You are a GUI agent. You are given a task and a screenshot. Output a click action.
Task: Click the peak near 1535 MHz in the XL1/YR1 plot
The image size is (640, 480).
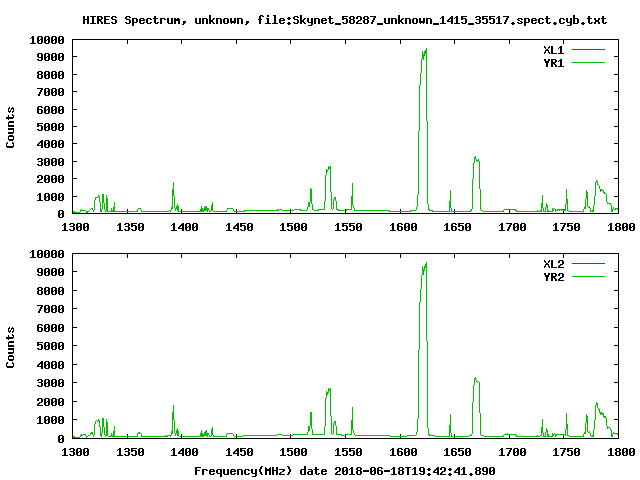pos(329,167)
